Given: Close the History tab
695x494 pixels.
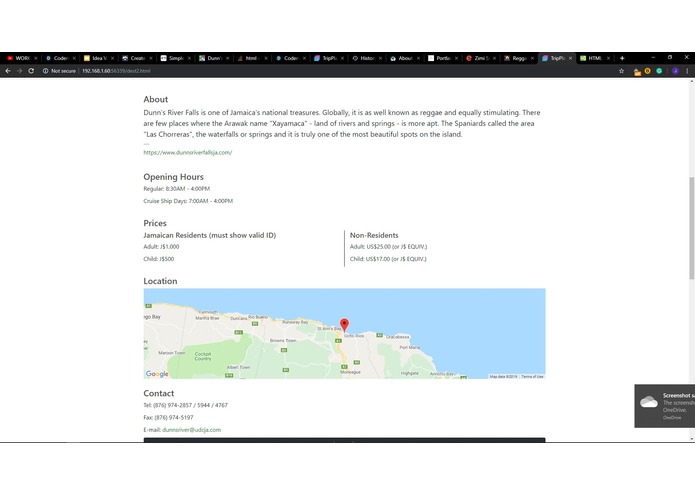Looking at the screenshot, I should click(380, 58).
